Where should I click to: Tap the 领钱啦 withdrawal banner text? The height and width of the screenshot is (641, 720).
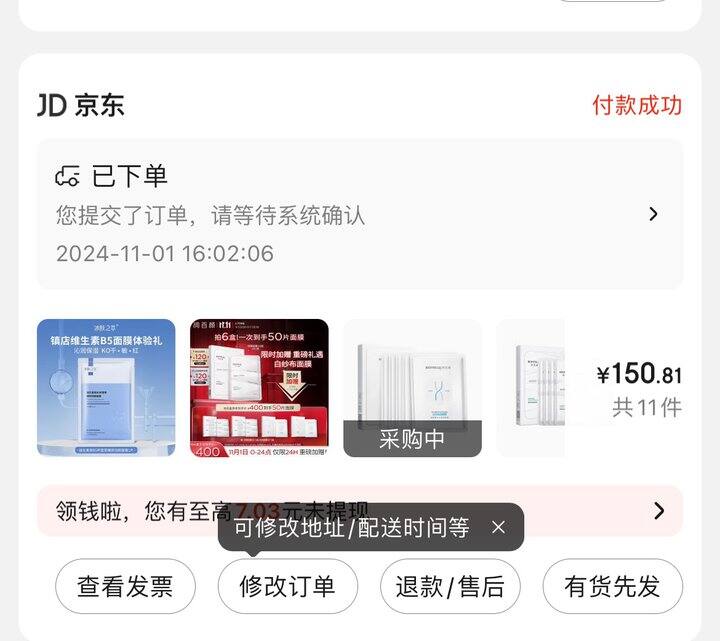point(212,511)
